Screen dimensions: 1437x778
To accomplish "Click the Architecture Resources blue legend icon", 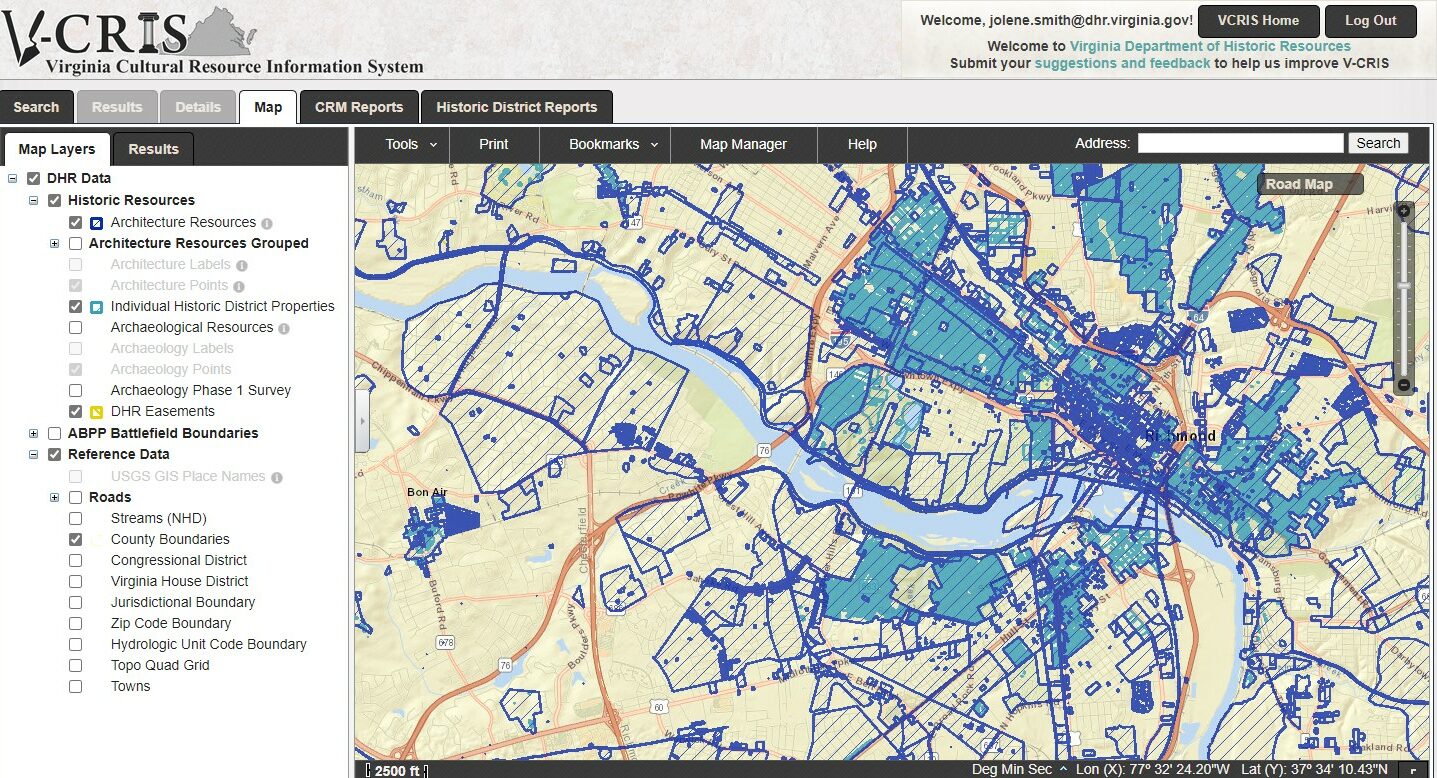I will coord(97,223).
